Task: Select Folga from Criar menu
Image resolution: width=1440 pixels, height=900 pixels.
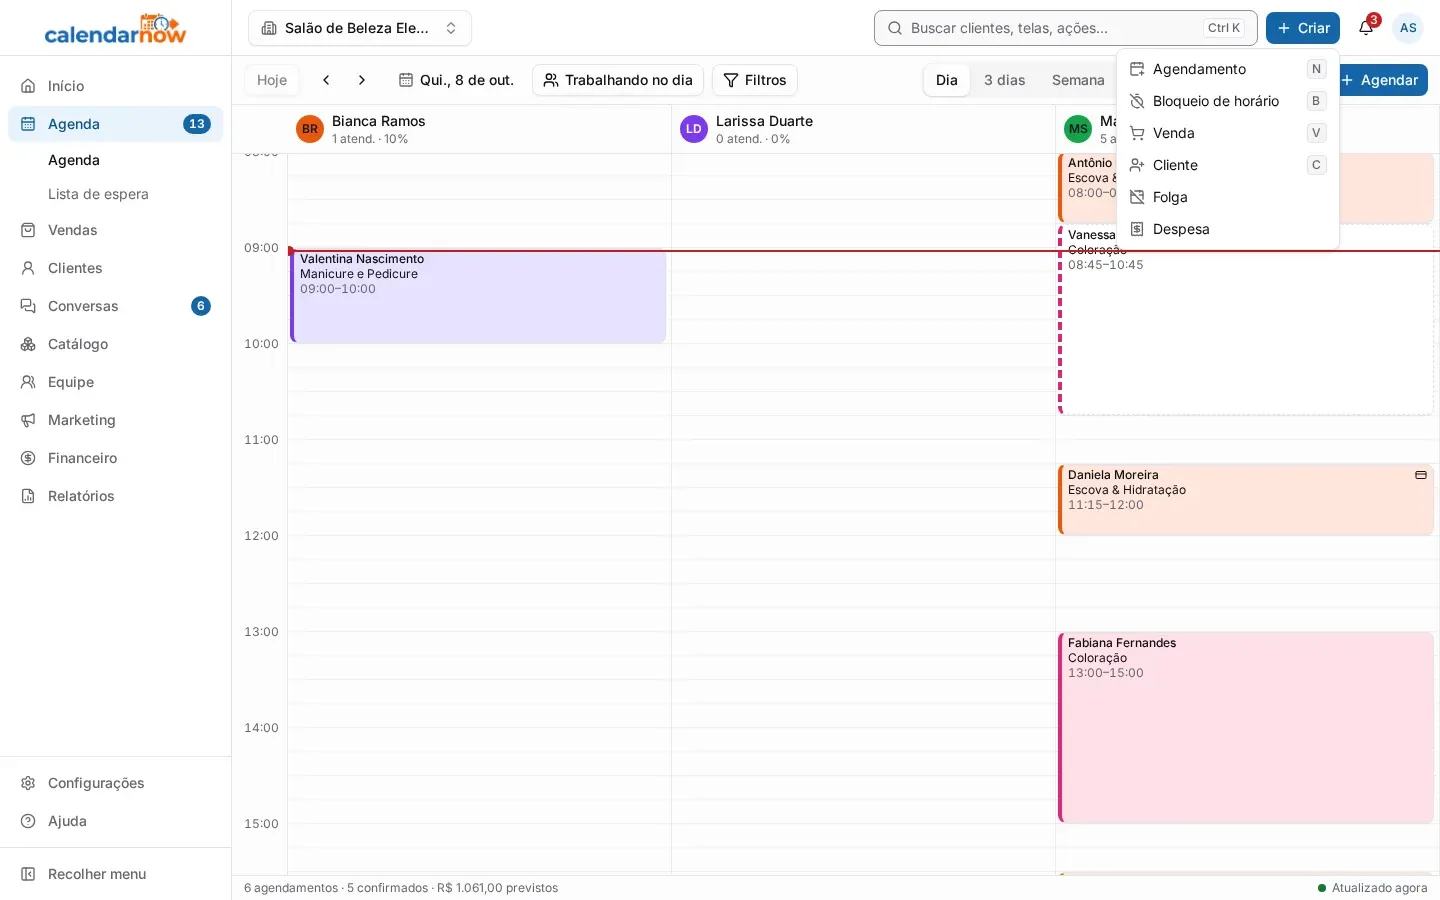Action: (1228, 197)
